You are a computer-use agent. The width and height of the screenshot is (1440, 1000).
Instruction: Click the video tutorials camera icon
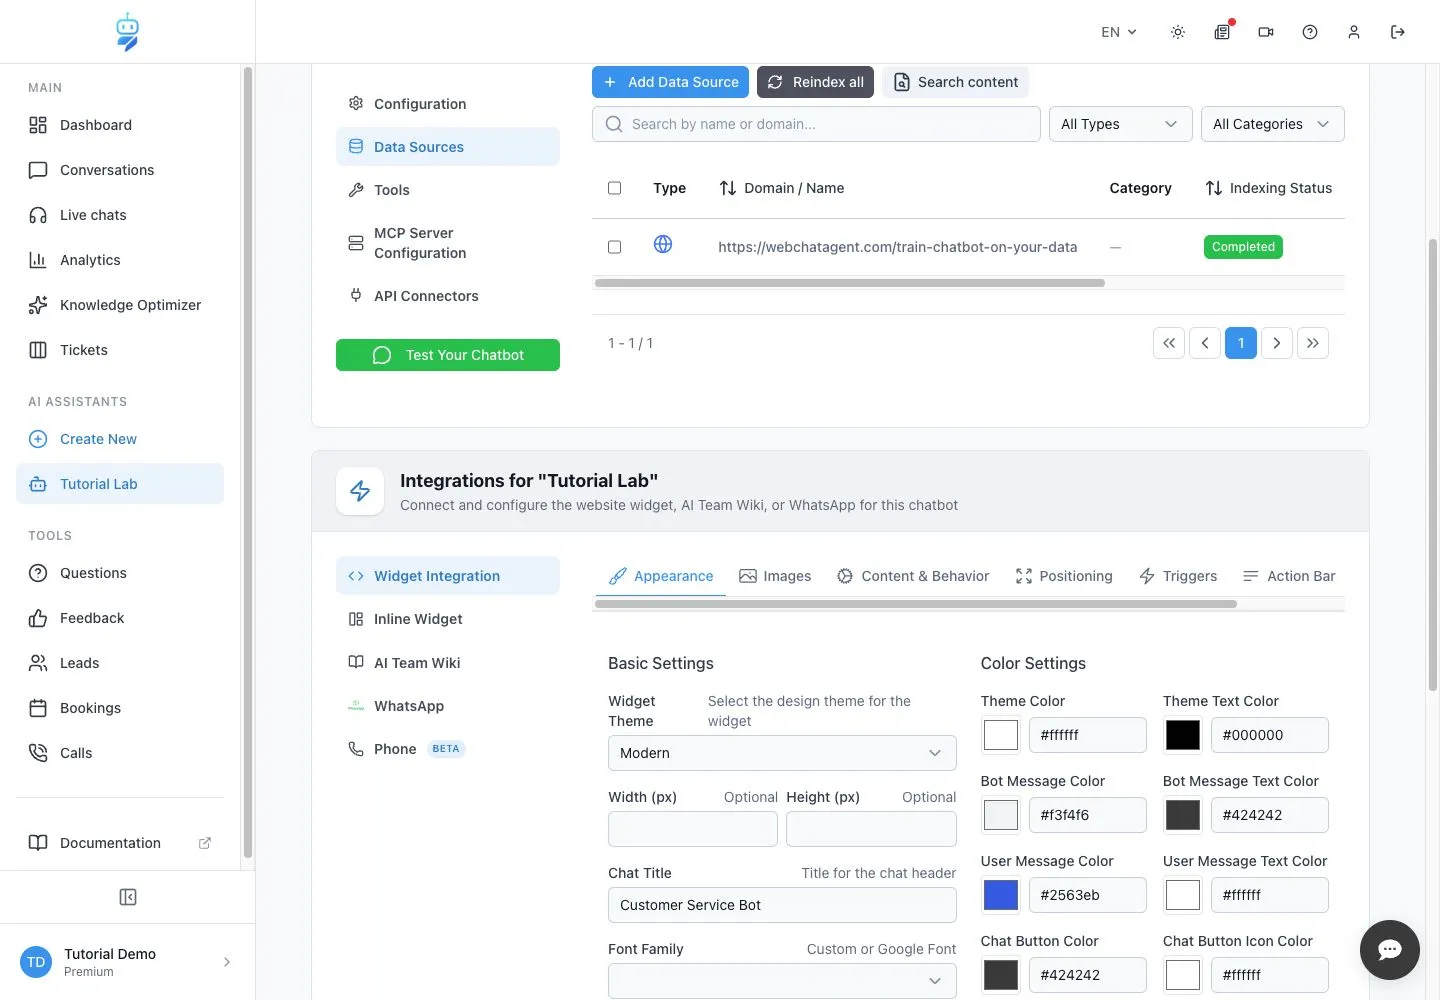coord(1266,32)
